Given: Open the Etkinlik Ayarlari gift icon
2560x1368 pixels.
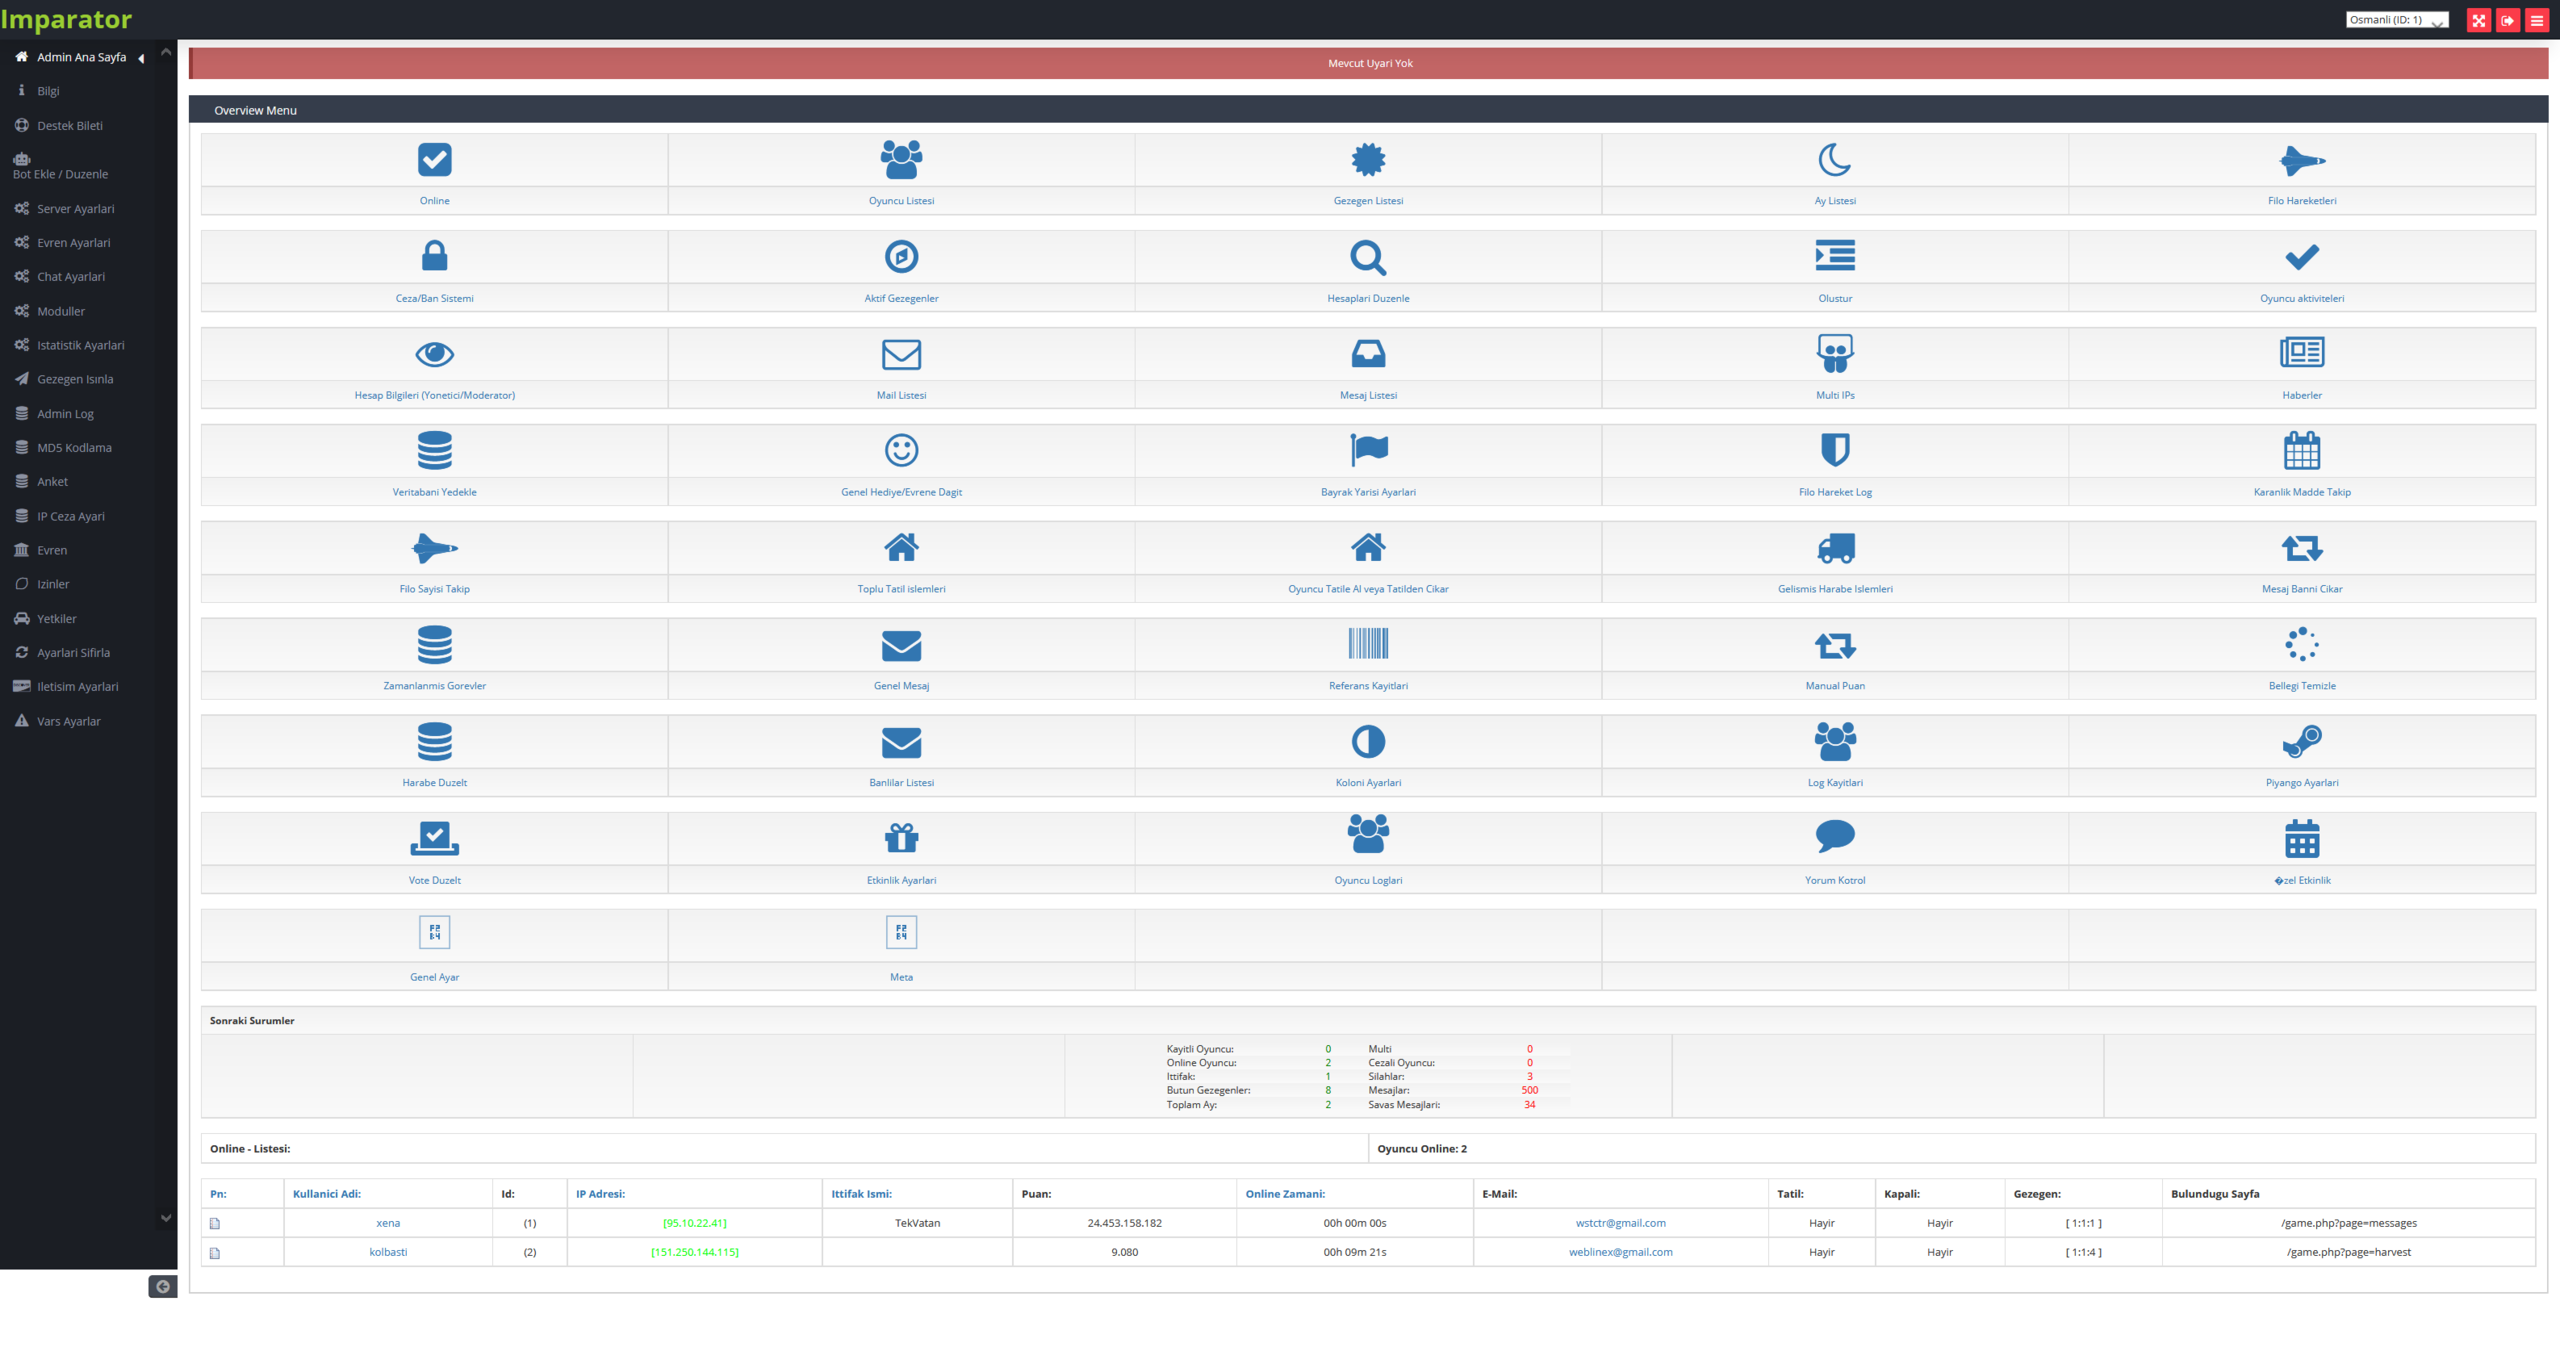Looking at the screenshot, I should [x=901, y=838].
